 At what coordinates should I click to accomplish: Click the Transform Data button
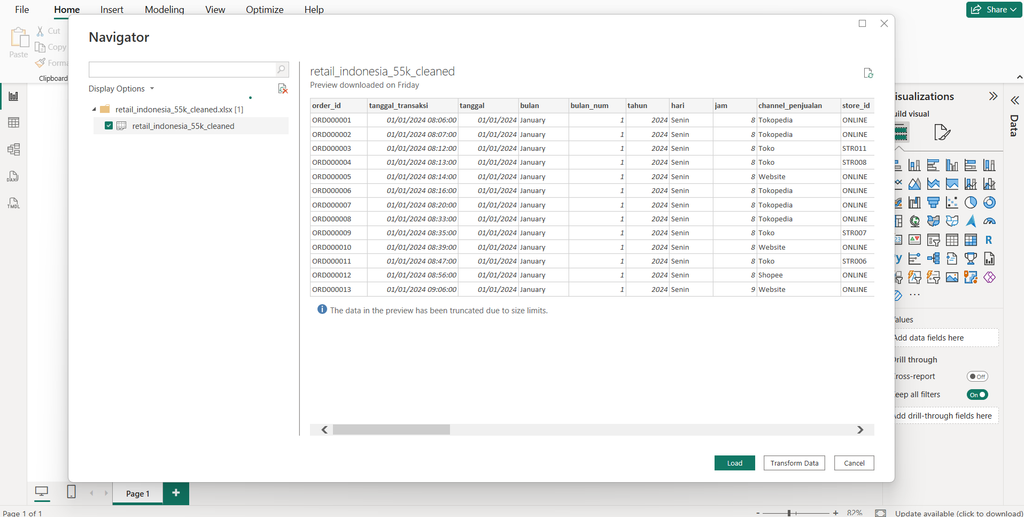(x=794, y=463)
